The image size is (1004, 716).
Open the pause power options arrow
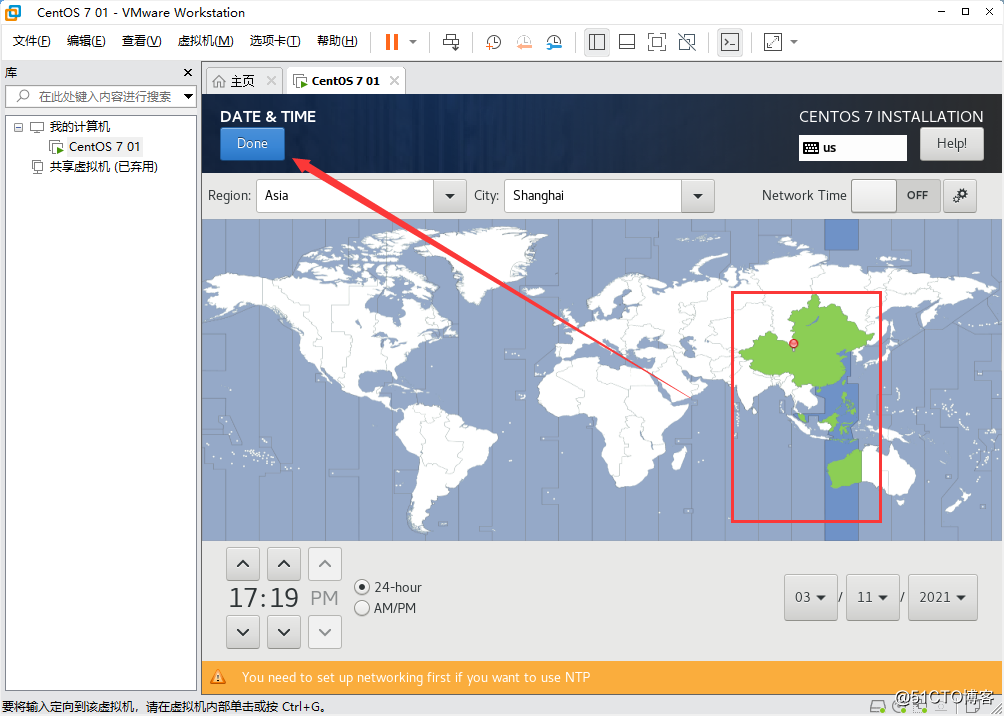pyautogui.click(x=413, y=42)
